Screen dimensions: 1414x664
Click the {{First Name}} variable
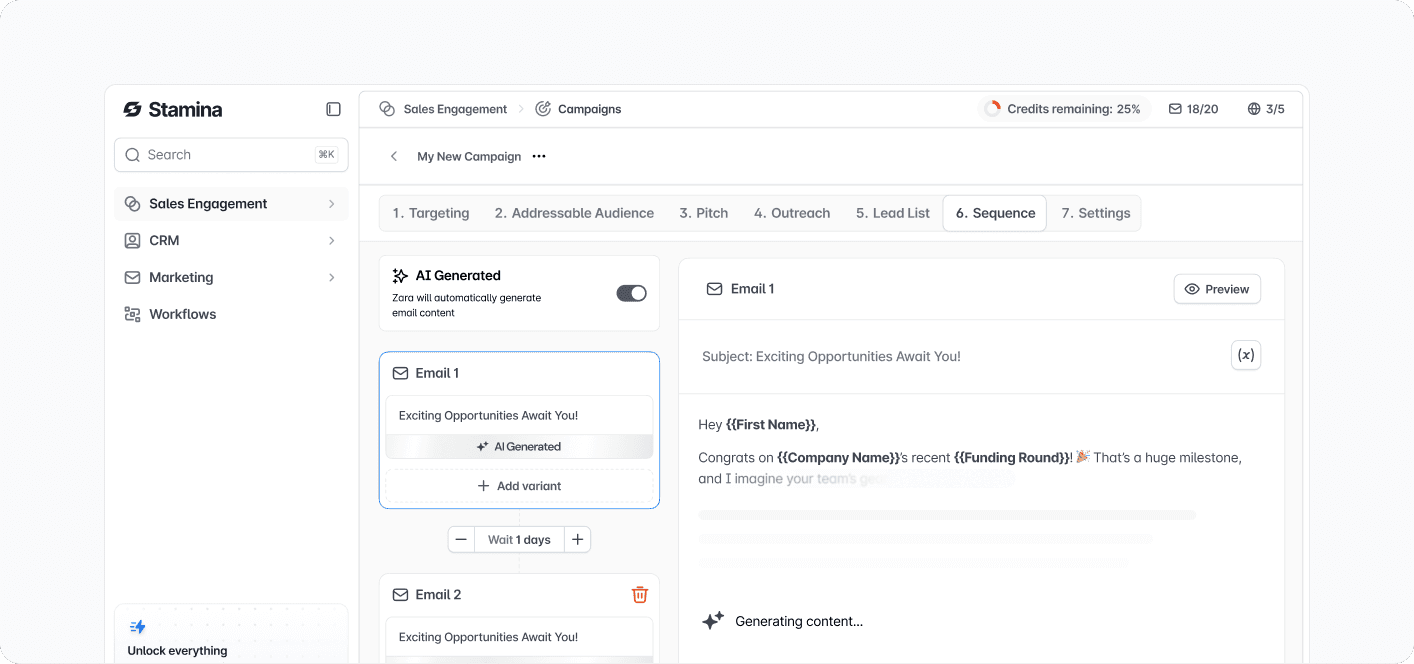771,425
